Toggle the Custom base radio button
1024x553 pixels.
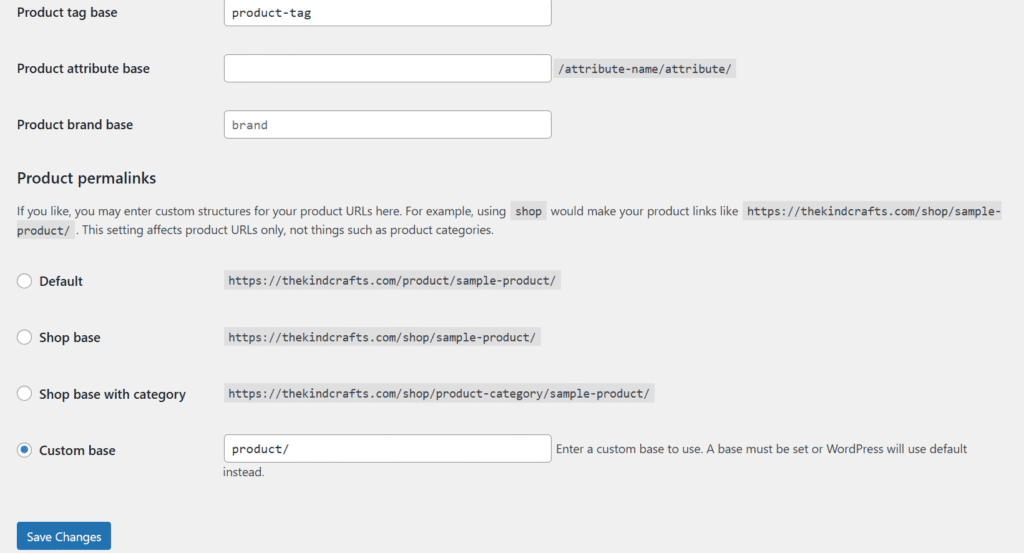(x=25, y=450)
